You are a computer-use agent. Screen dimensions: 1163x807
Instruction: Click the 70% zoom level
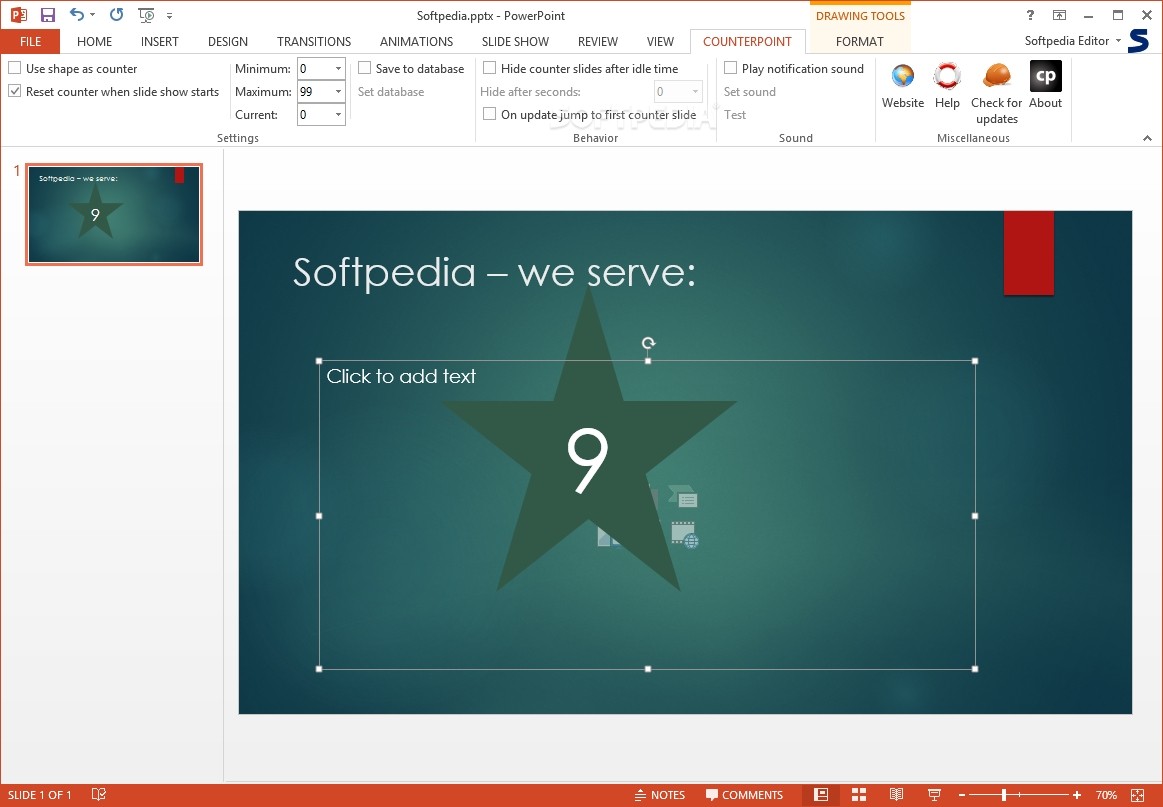pyautogui.click(x=1106, y=795)
